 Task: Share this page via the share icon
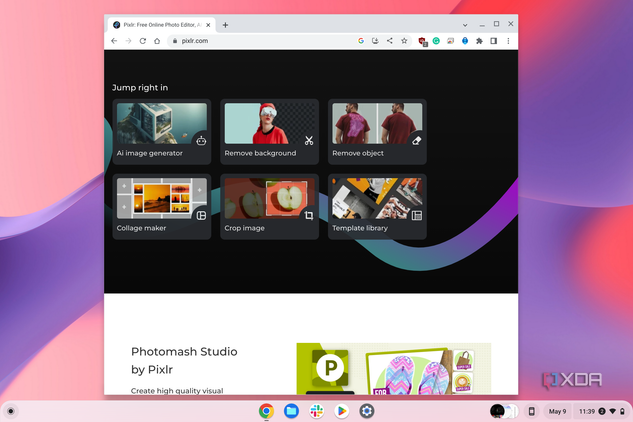pyautogui.click(x=390, y=41)
